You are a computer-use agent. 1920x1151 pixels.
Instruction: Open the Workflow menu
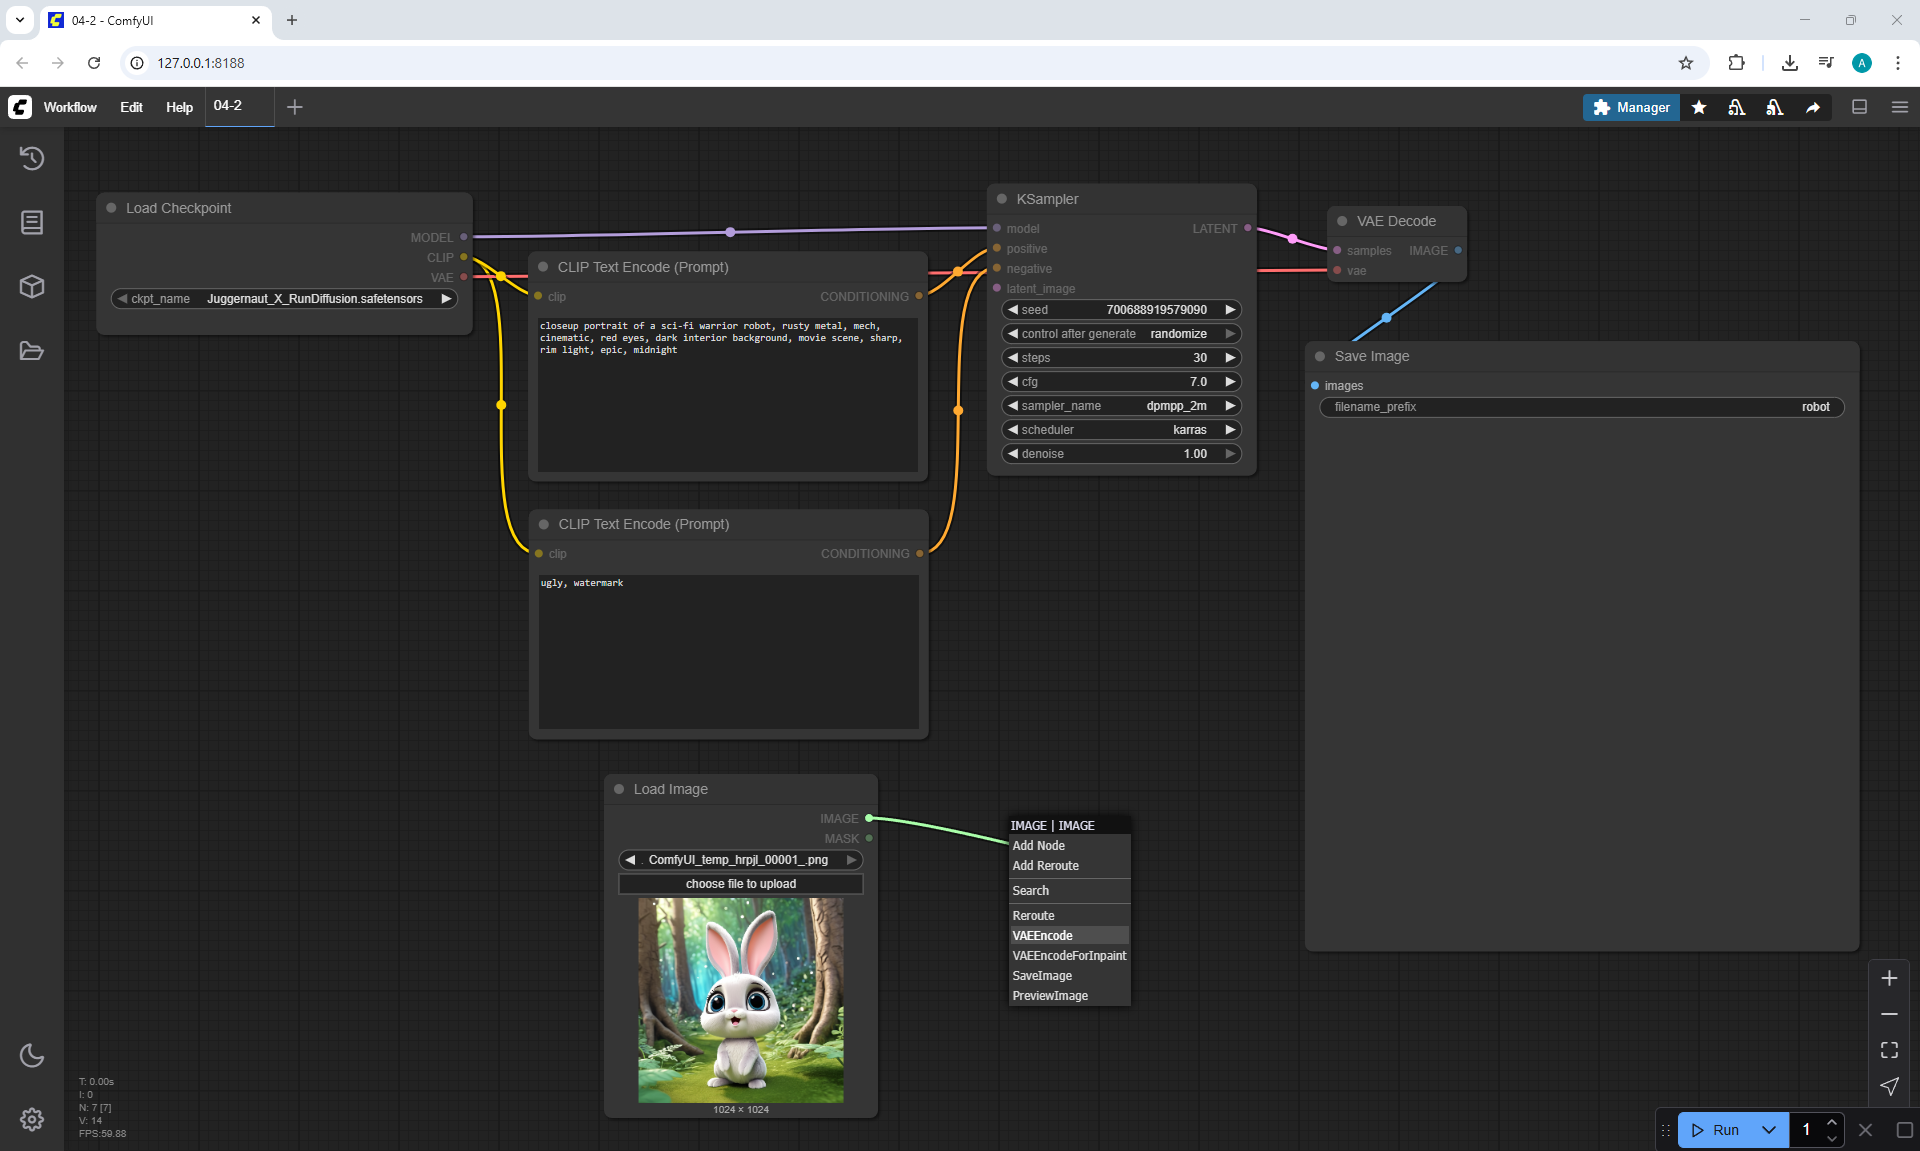70,107
